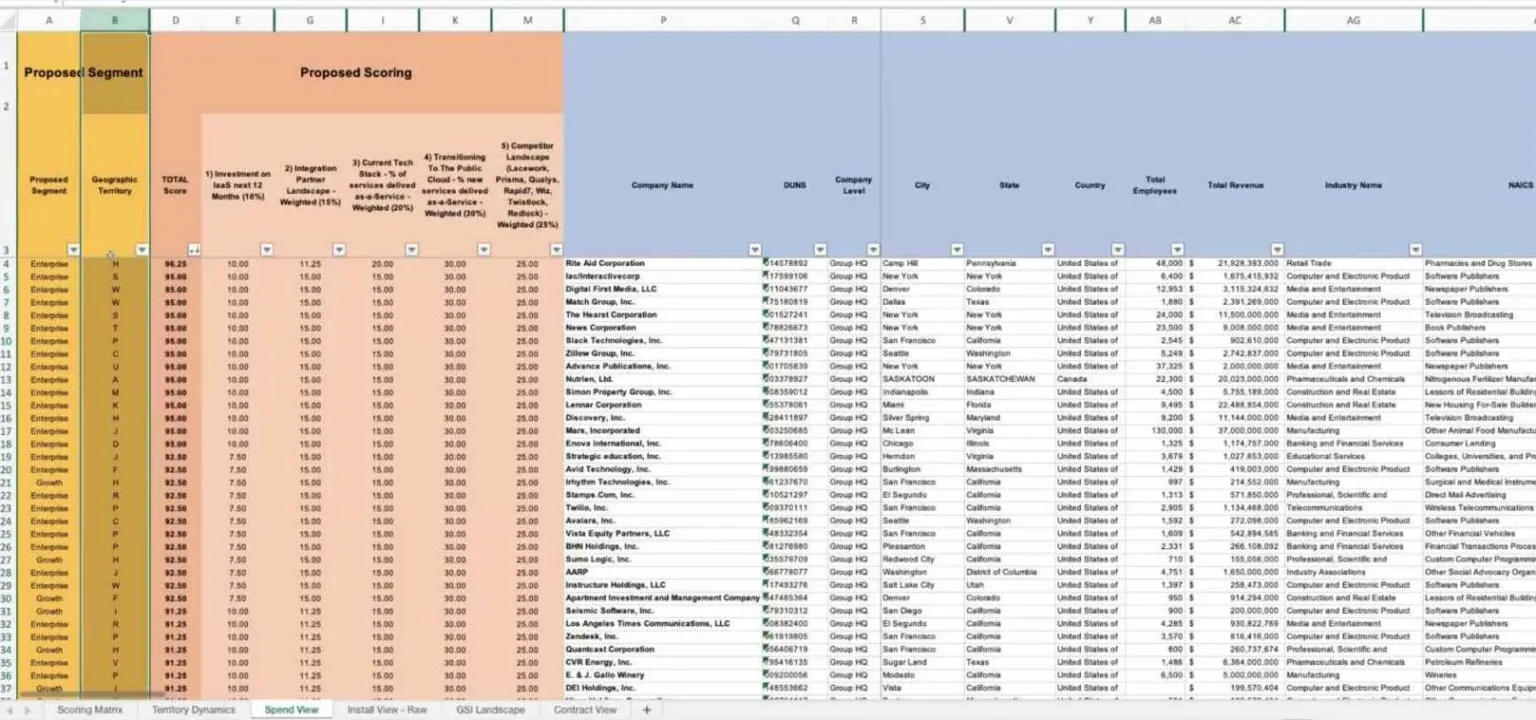This screenshot has width=1536, height=720.
Task: Open the Competitor Landscape filter dropdown
Action: pyautogui.click(x=556, y=249)
